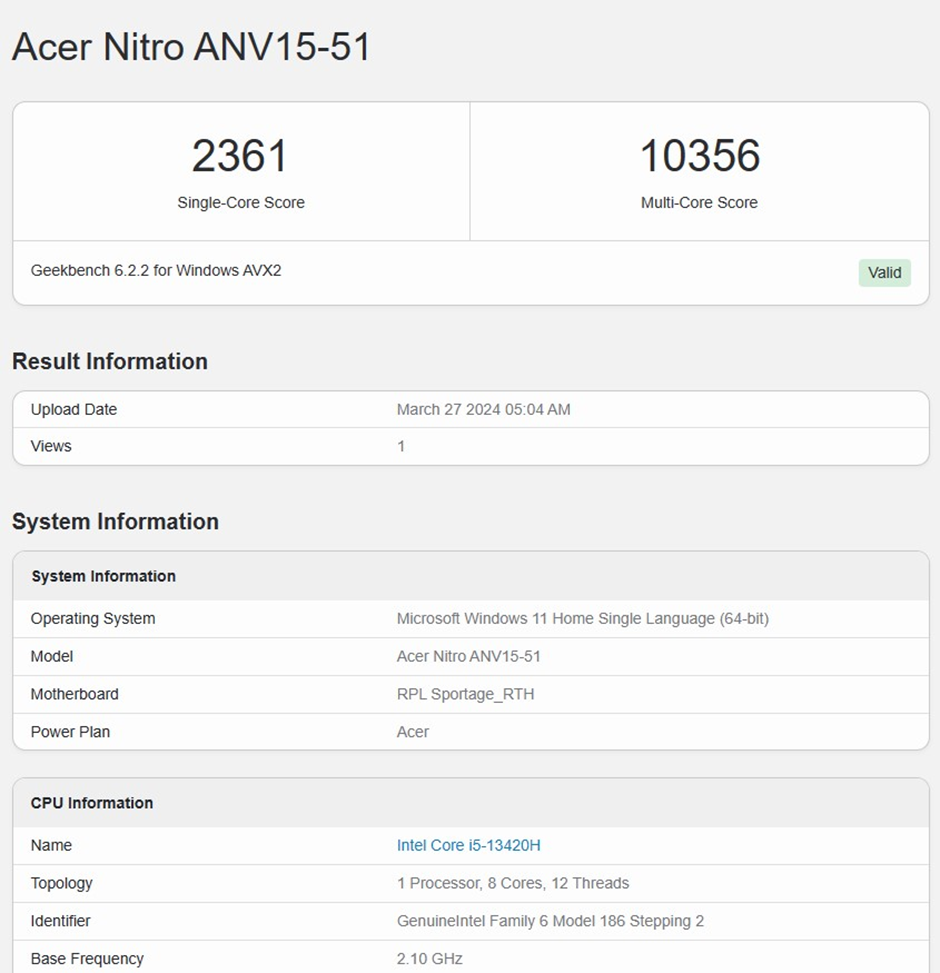940x973 pixels.
Task: Select the 2361 single-core score value
Action: 240,156
